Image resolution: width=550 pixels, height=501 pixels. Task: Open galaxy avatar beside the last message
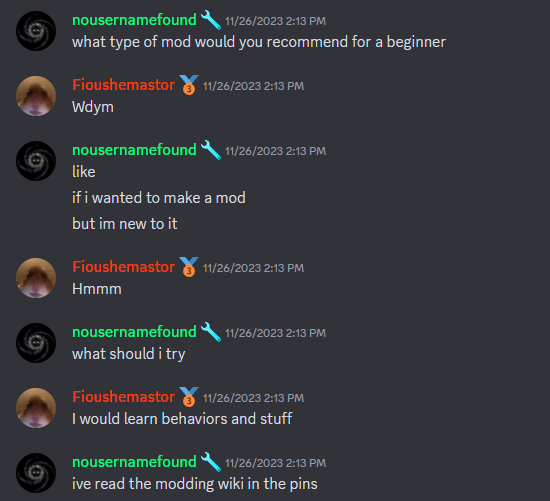coord(36,473)
